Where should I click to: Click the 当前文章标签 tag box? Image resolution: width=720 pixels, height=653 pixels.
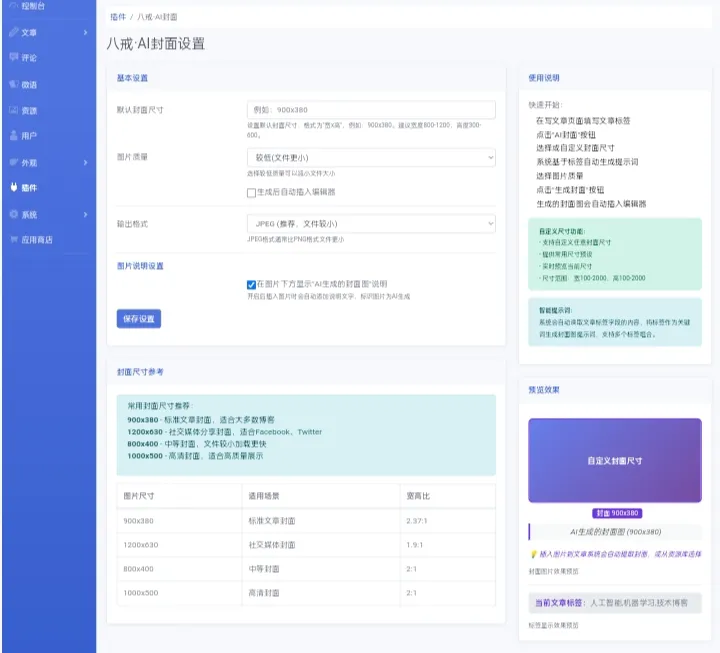[x=615, y=603]
